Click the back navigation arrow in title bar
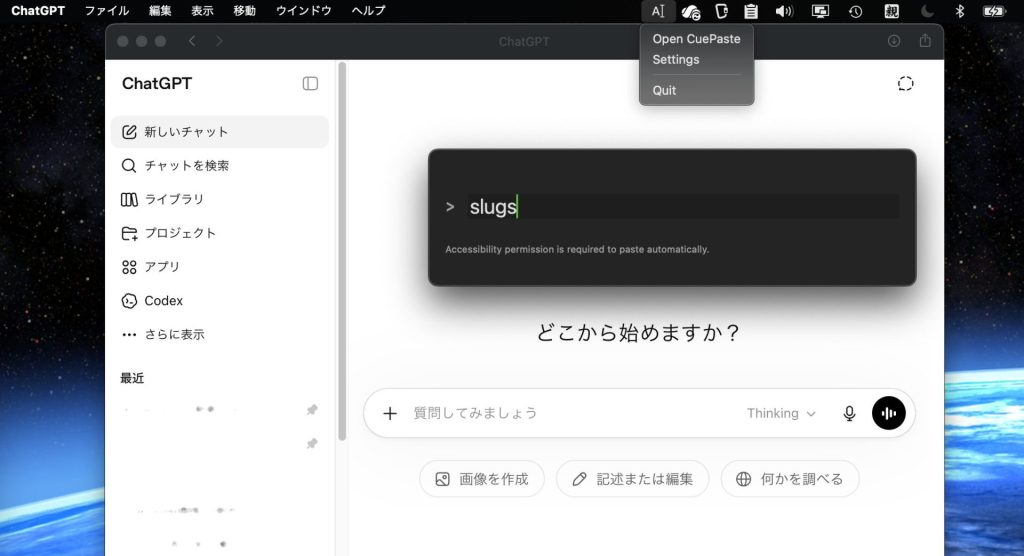 [x=192, y=41]
